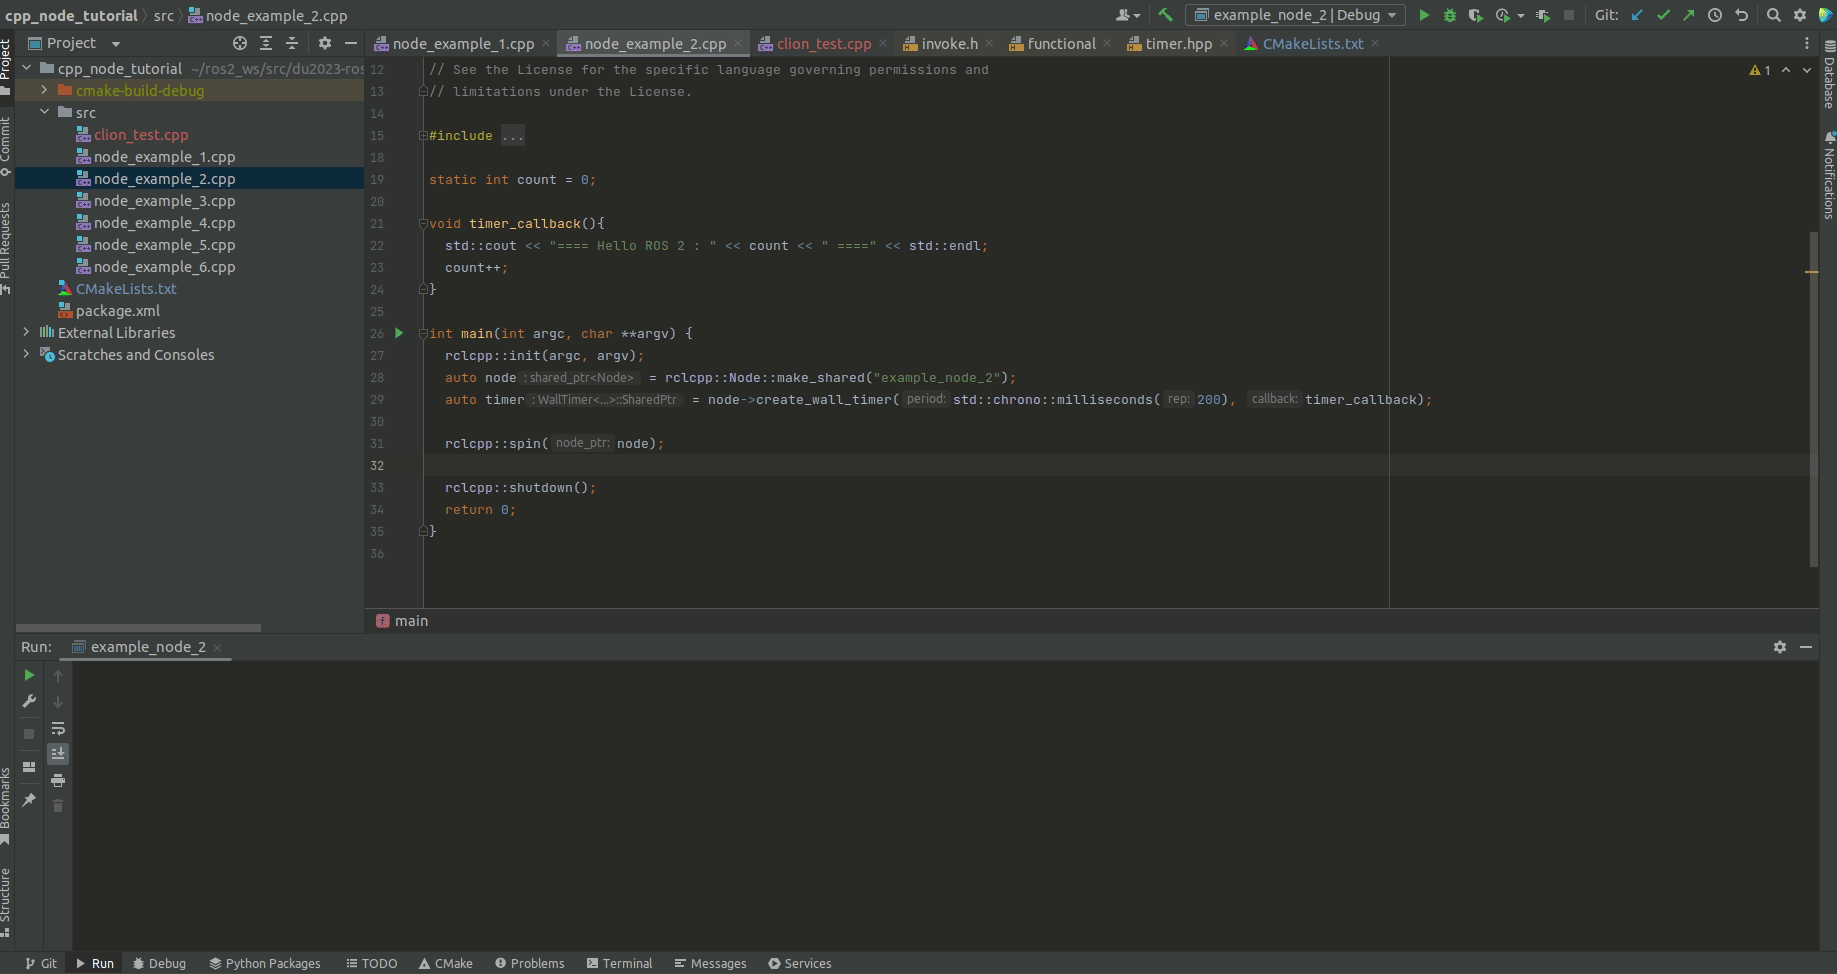
Task: Expand Scratches and Consoles node
Action: click(27, 354)
